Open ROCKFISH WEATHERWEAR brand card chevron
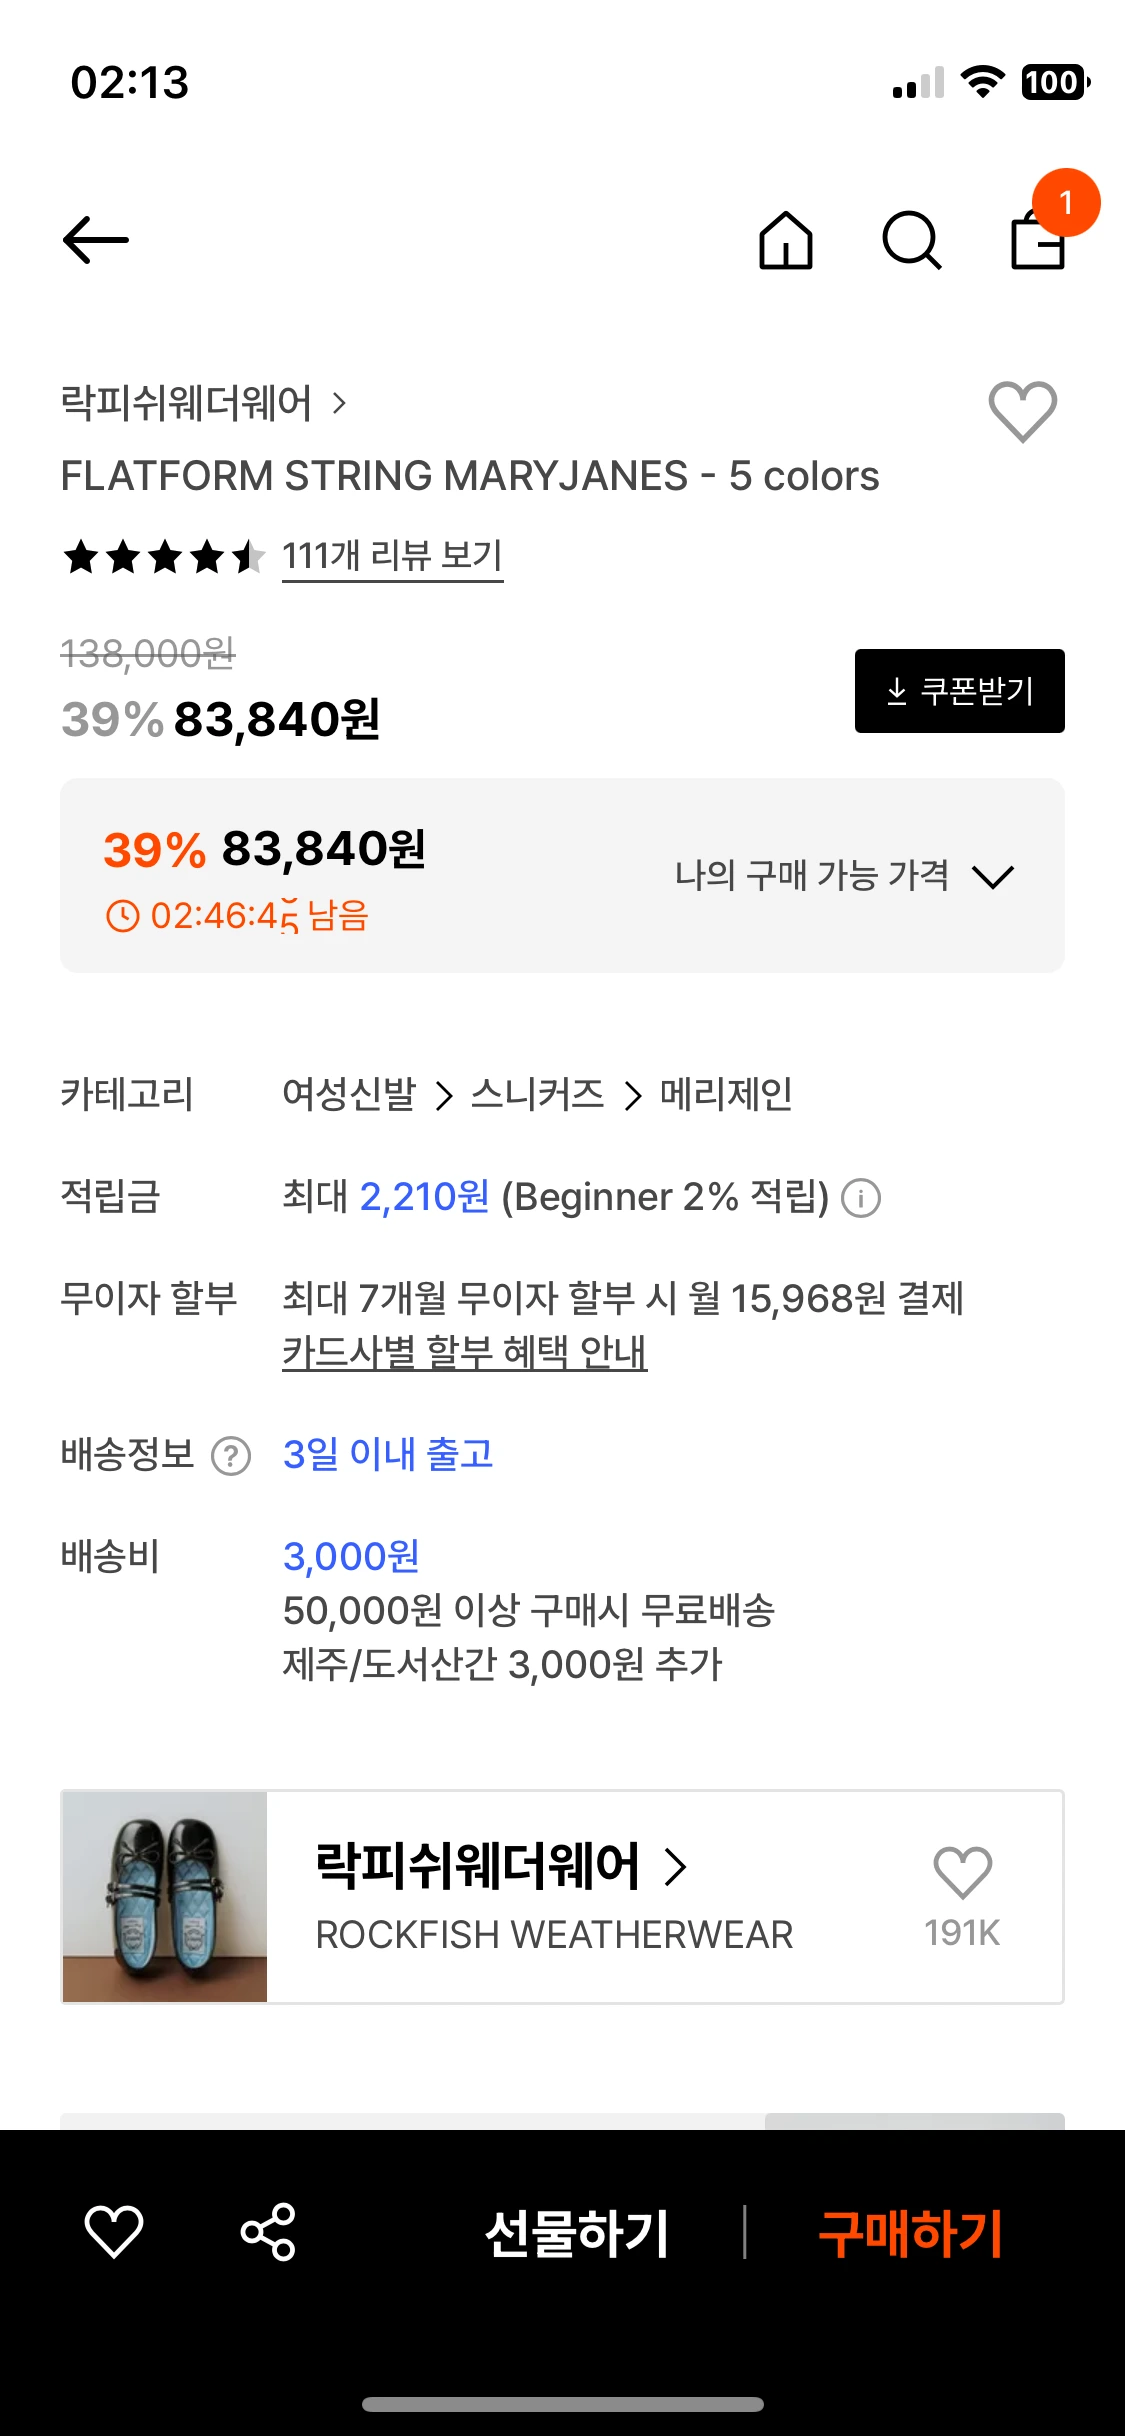 click(x=676, y=1866)
